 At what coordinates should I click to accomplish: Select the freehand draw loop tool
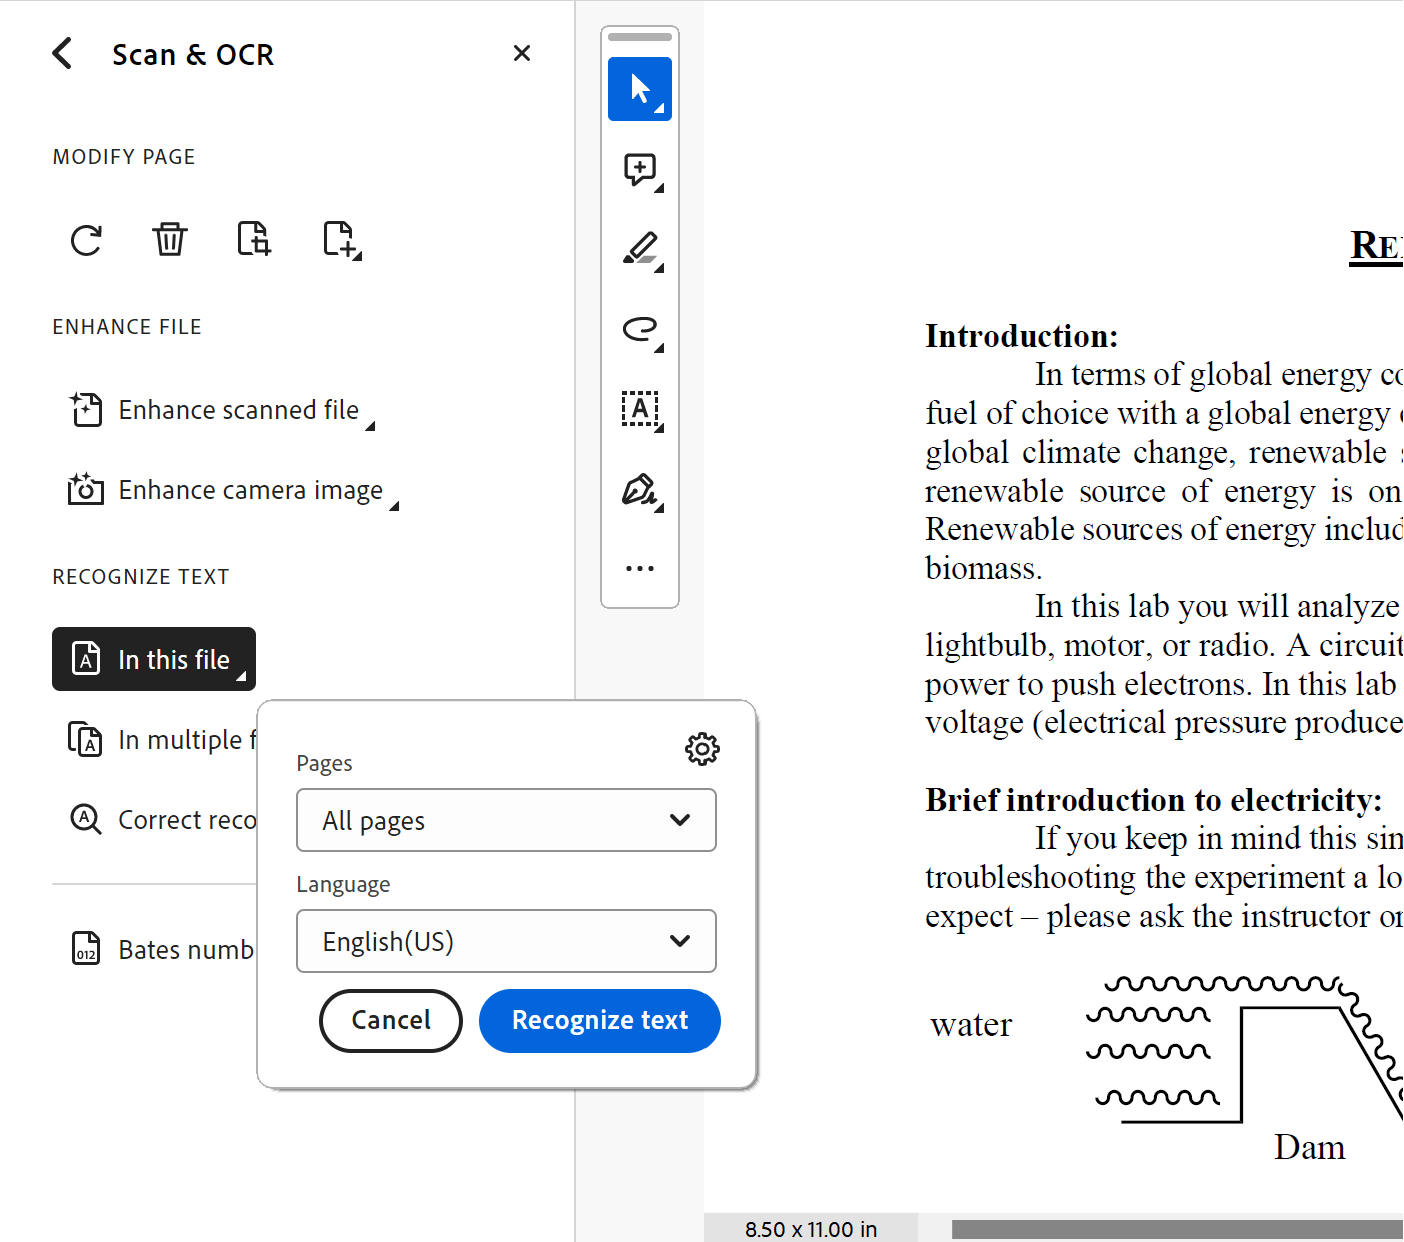[640, 329]
